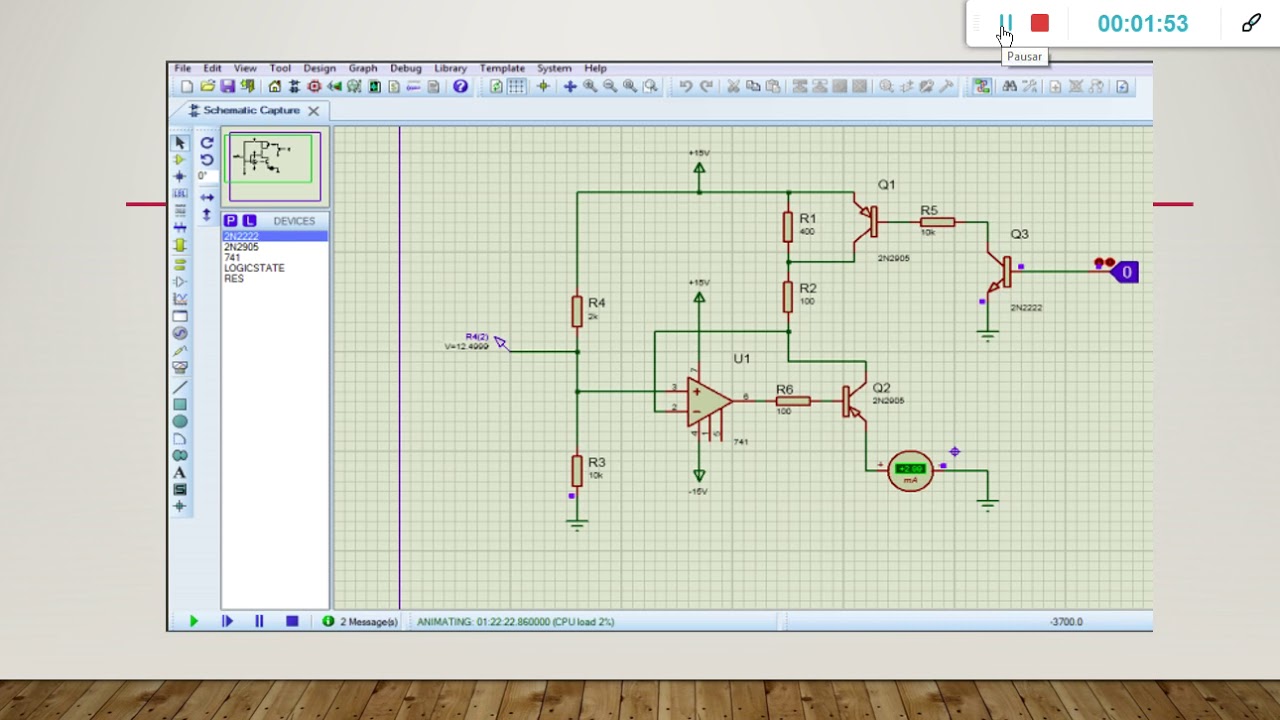Click the Zoom In magnifier icon
1280x720 pixels.
click(590, 87)
